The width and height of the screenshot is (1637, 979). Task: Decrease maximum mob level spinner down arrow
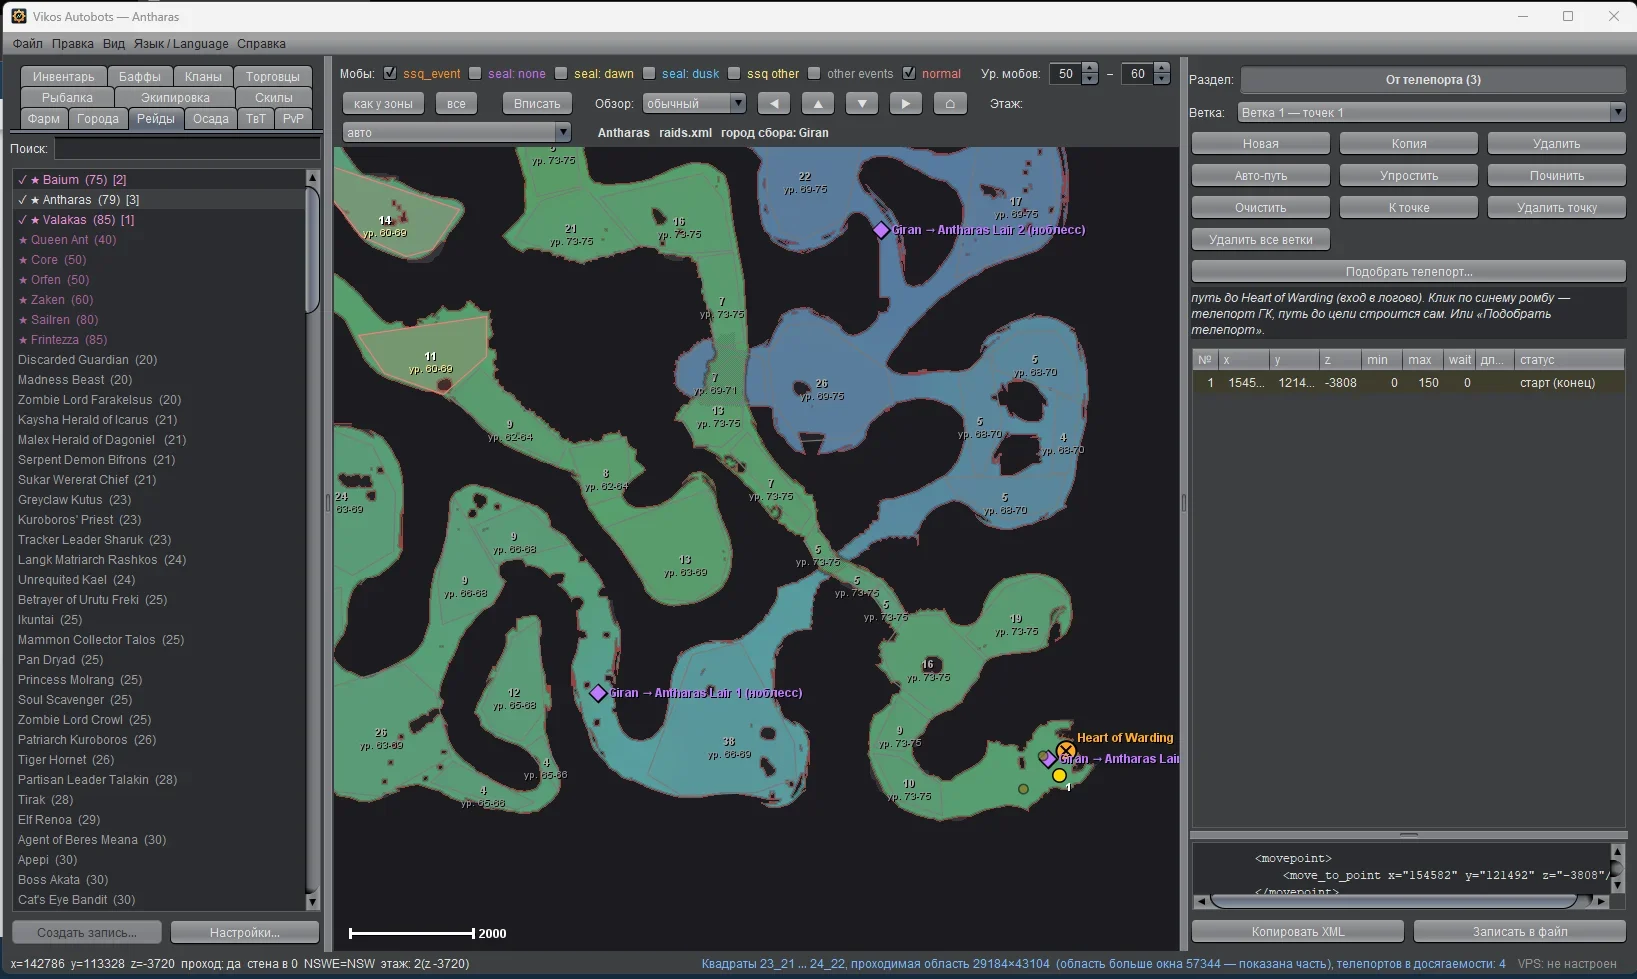[1162, 79]
